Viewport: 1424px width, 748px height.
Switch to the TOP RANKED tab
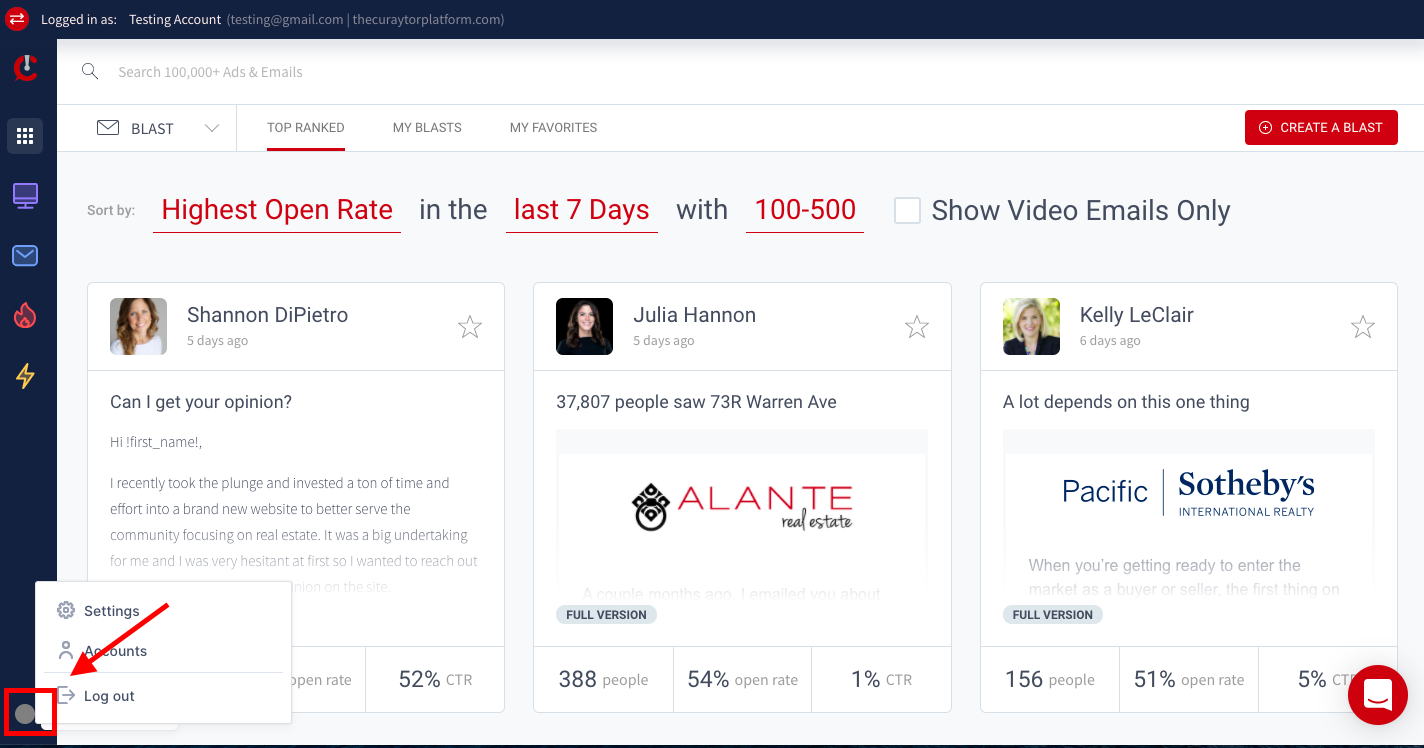pyautogui.click(x=306, y=128)
